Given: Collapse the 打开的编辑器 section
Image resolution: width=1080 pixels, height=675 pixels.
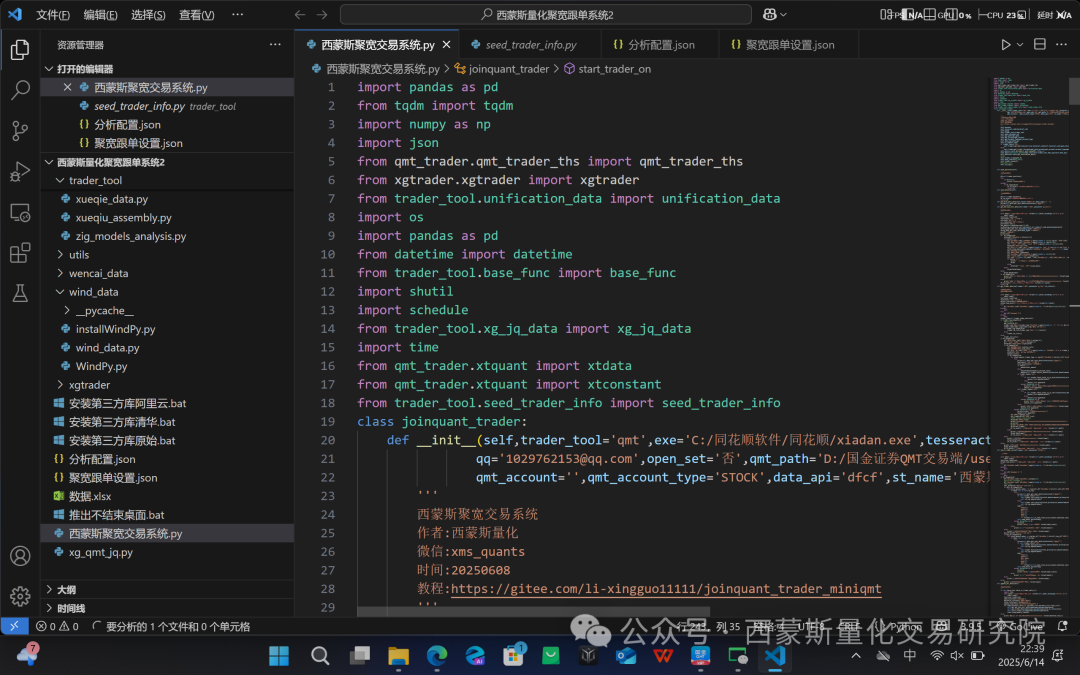Looking at the screenshot, I should [49, 69].
